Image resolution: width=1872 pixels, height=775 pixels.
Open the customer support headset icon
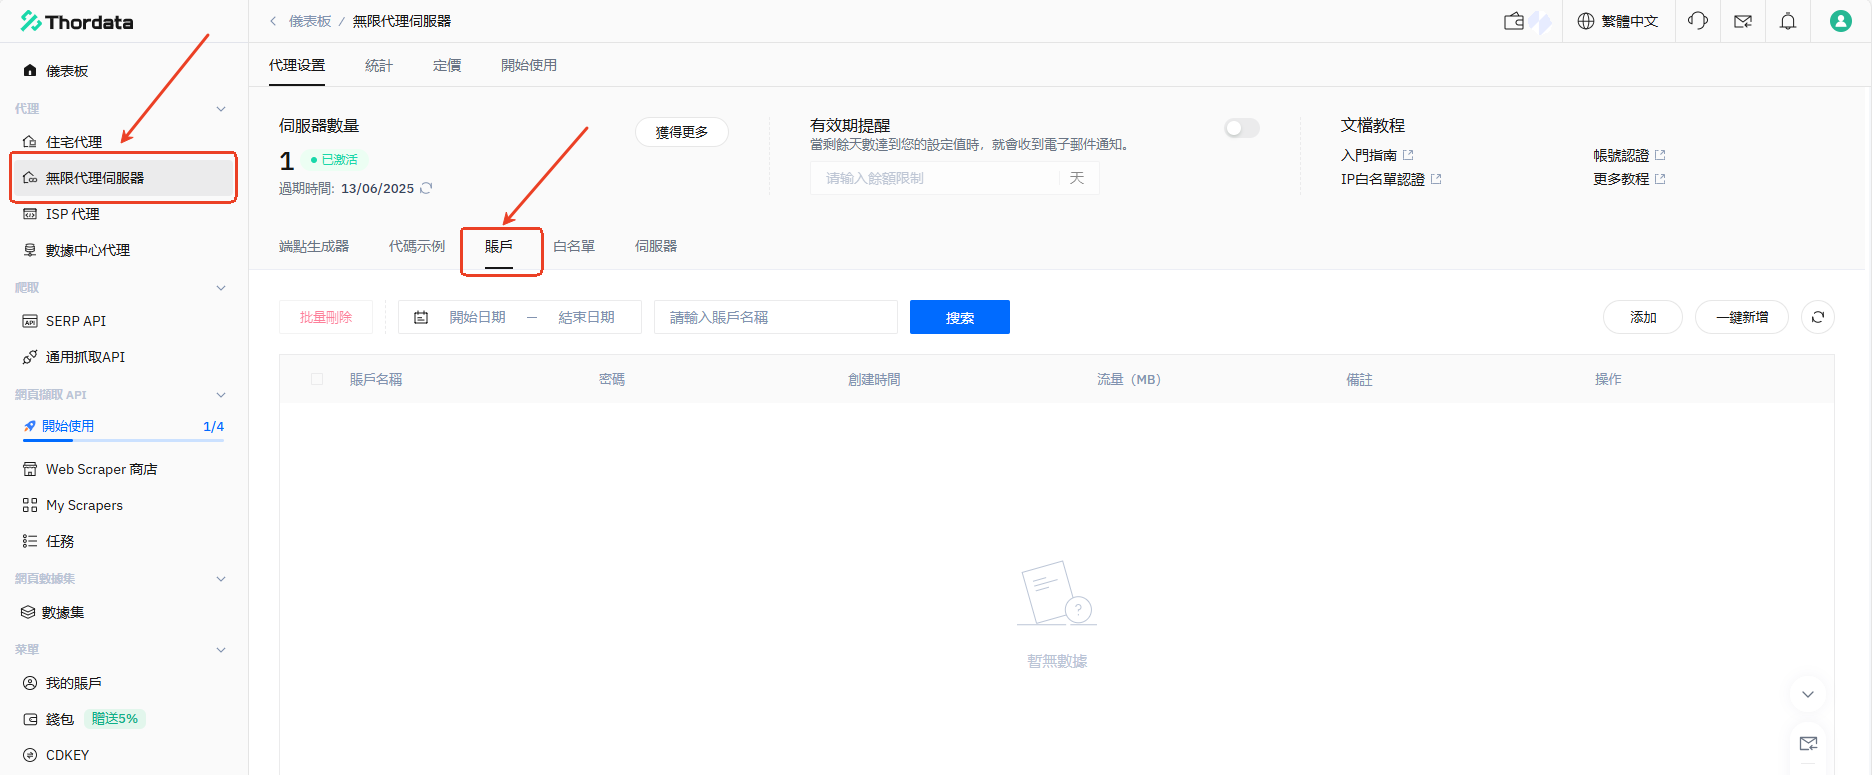1697,21
